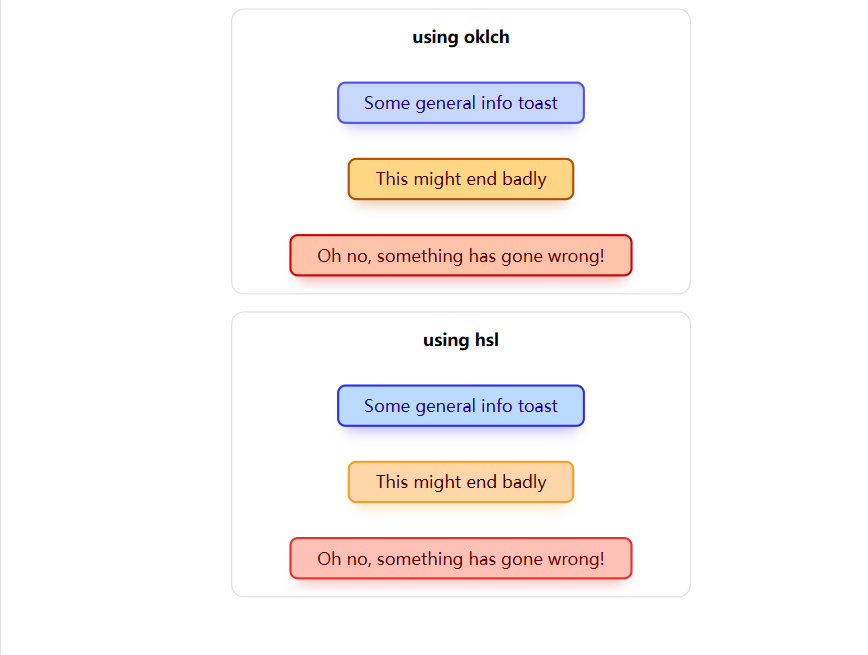Click the word 'Some' in the oklch info toast
The width and height of the screenshot is (868, 655).
(x=385, y=103)
